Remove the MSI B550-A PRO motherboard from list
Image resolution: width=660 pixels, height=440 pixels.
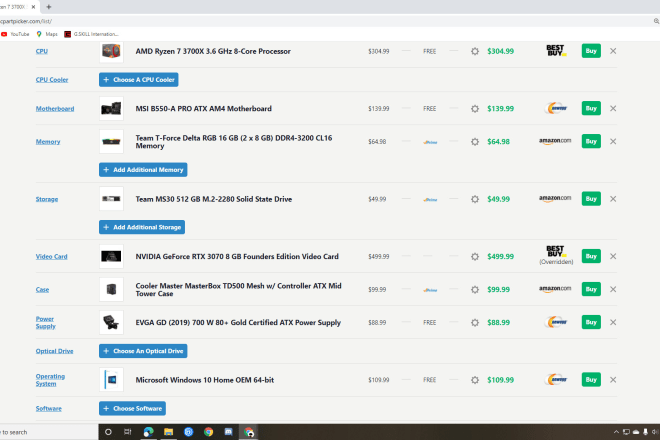(x=613, y=108)
